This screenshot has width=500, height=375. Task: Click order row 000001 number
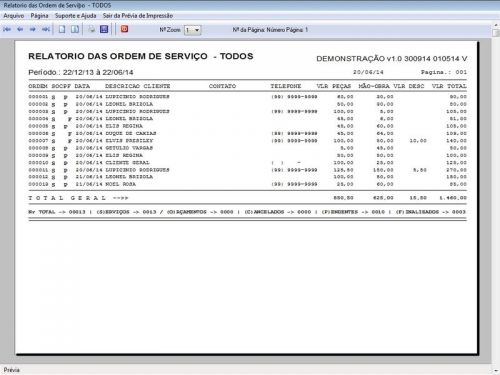[x=38, y=97]
